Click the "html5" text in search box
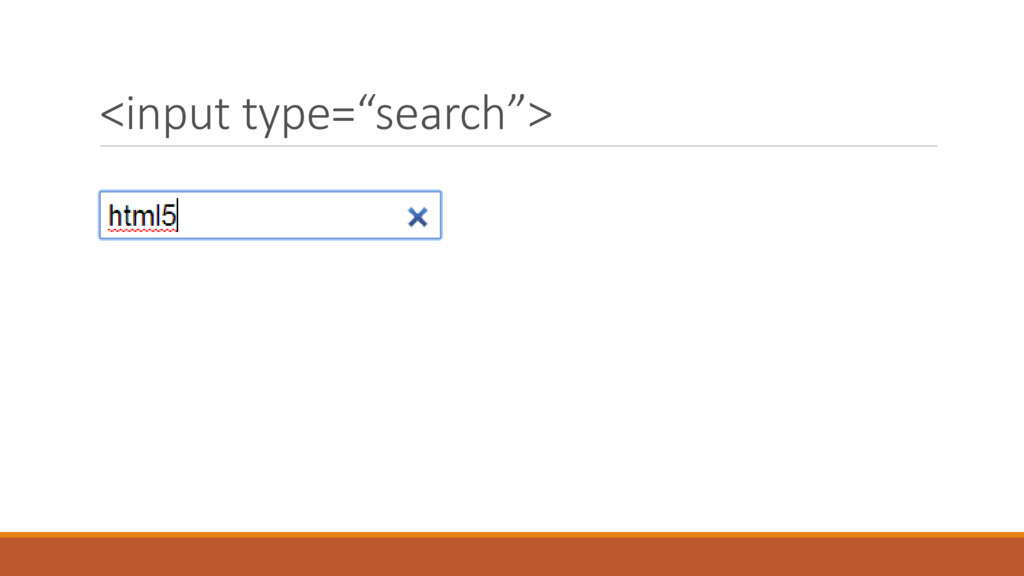 pyautogui.click(x=140, y=215)
